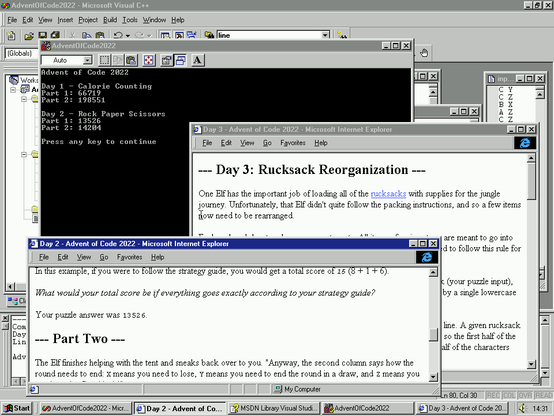554x416 pixels.
Task: Click the Paste icon in the Visual C++ toolbar
Action: pos(100,35)
